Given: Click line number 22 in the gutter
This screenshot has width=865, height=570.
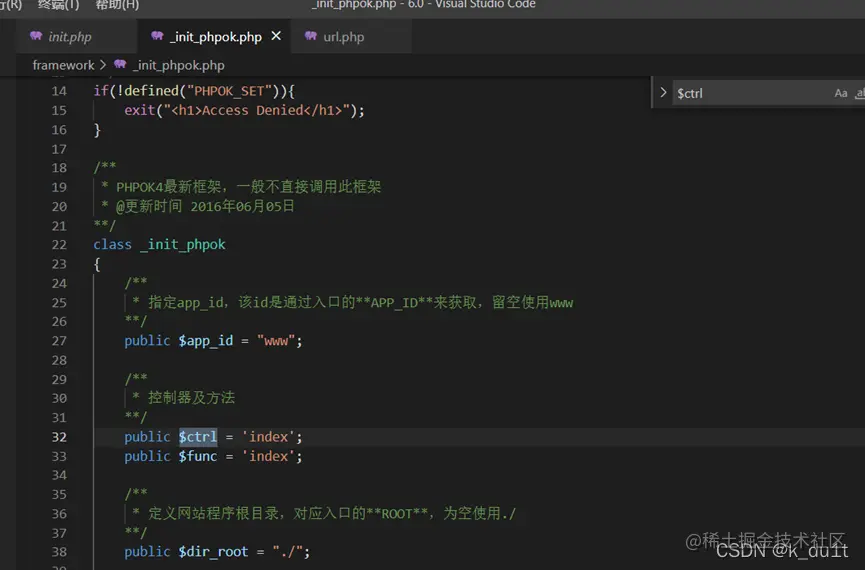Looking at the screenshot, I should (x=59, y=244).
